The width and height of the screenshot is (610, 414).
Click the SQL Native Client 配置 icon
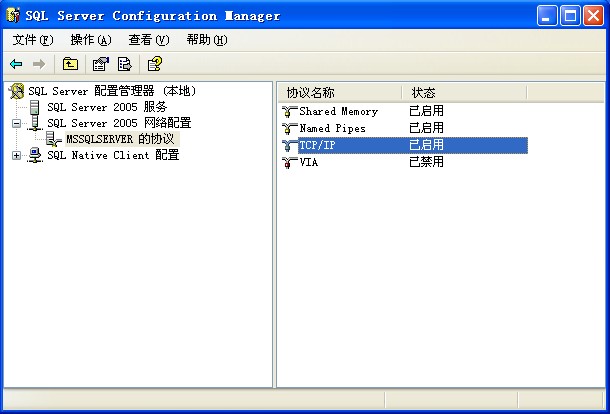click(x=35, y=155)
